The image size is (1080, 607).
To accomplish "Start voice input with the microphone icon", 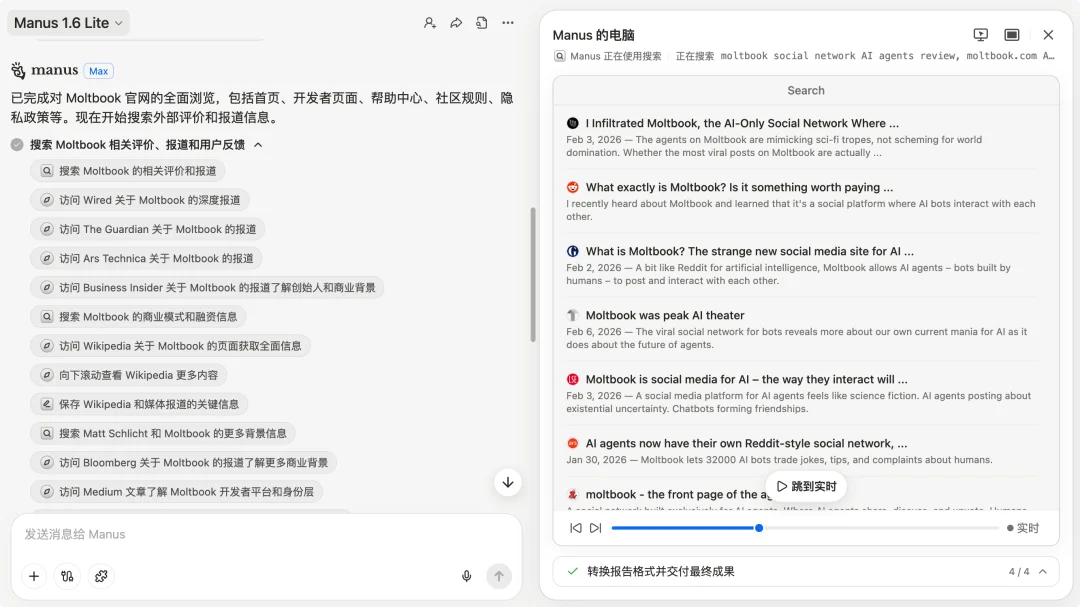I will point(466,576).
